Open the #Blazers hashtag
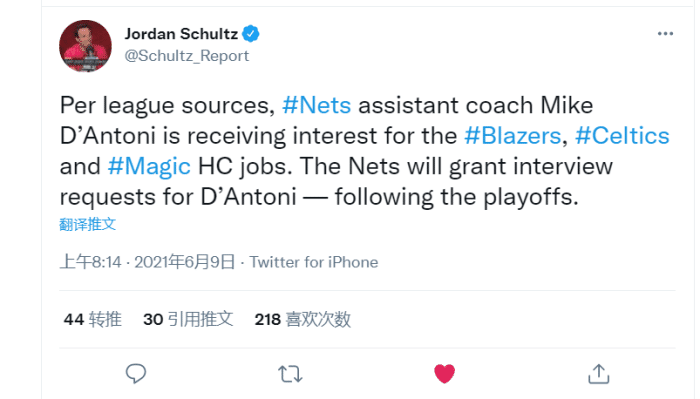The width and height of the screenshot is (700, 399). click(512, 136)
